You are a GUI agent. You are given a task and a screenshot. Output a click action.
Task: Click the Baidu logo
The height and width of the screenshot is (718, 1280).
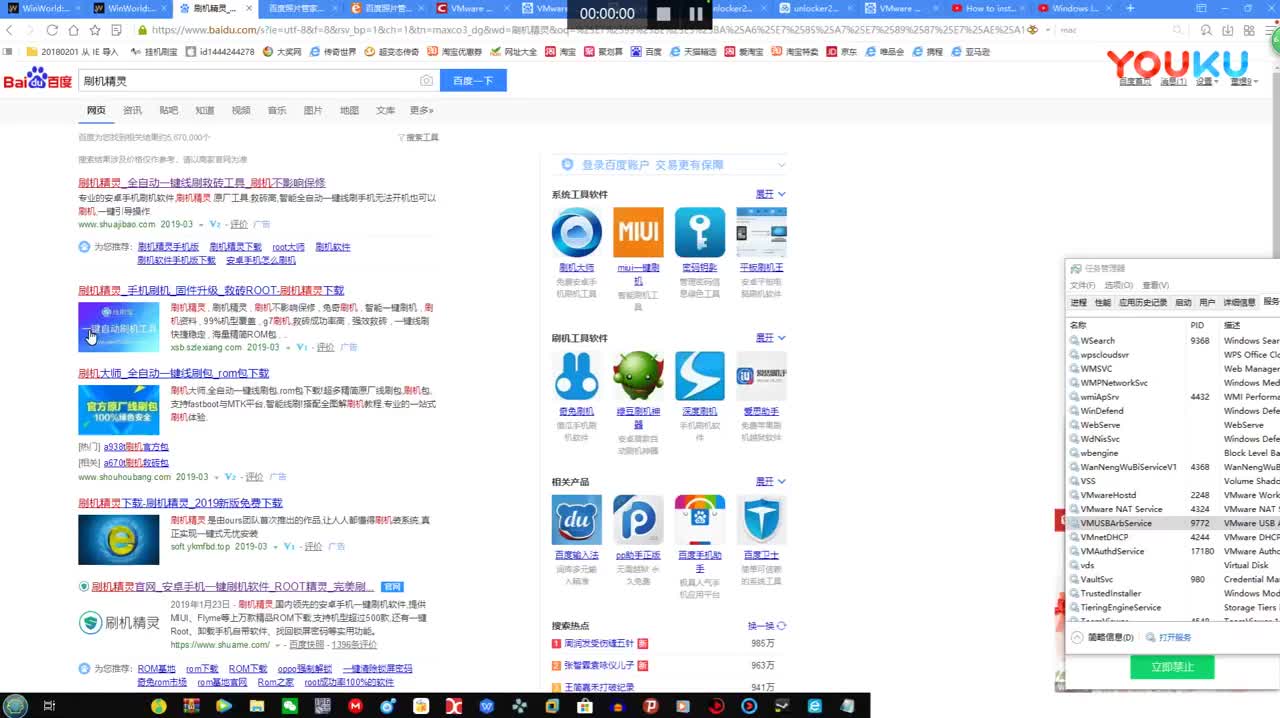38,79
